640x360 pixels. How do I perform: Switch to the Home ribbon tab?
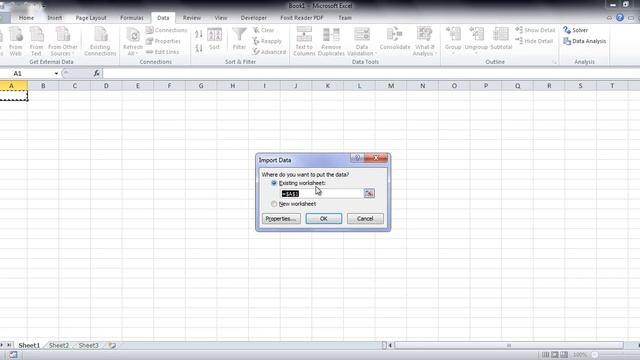26,18
